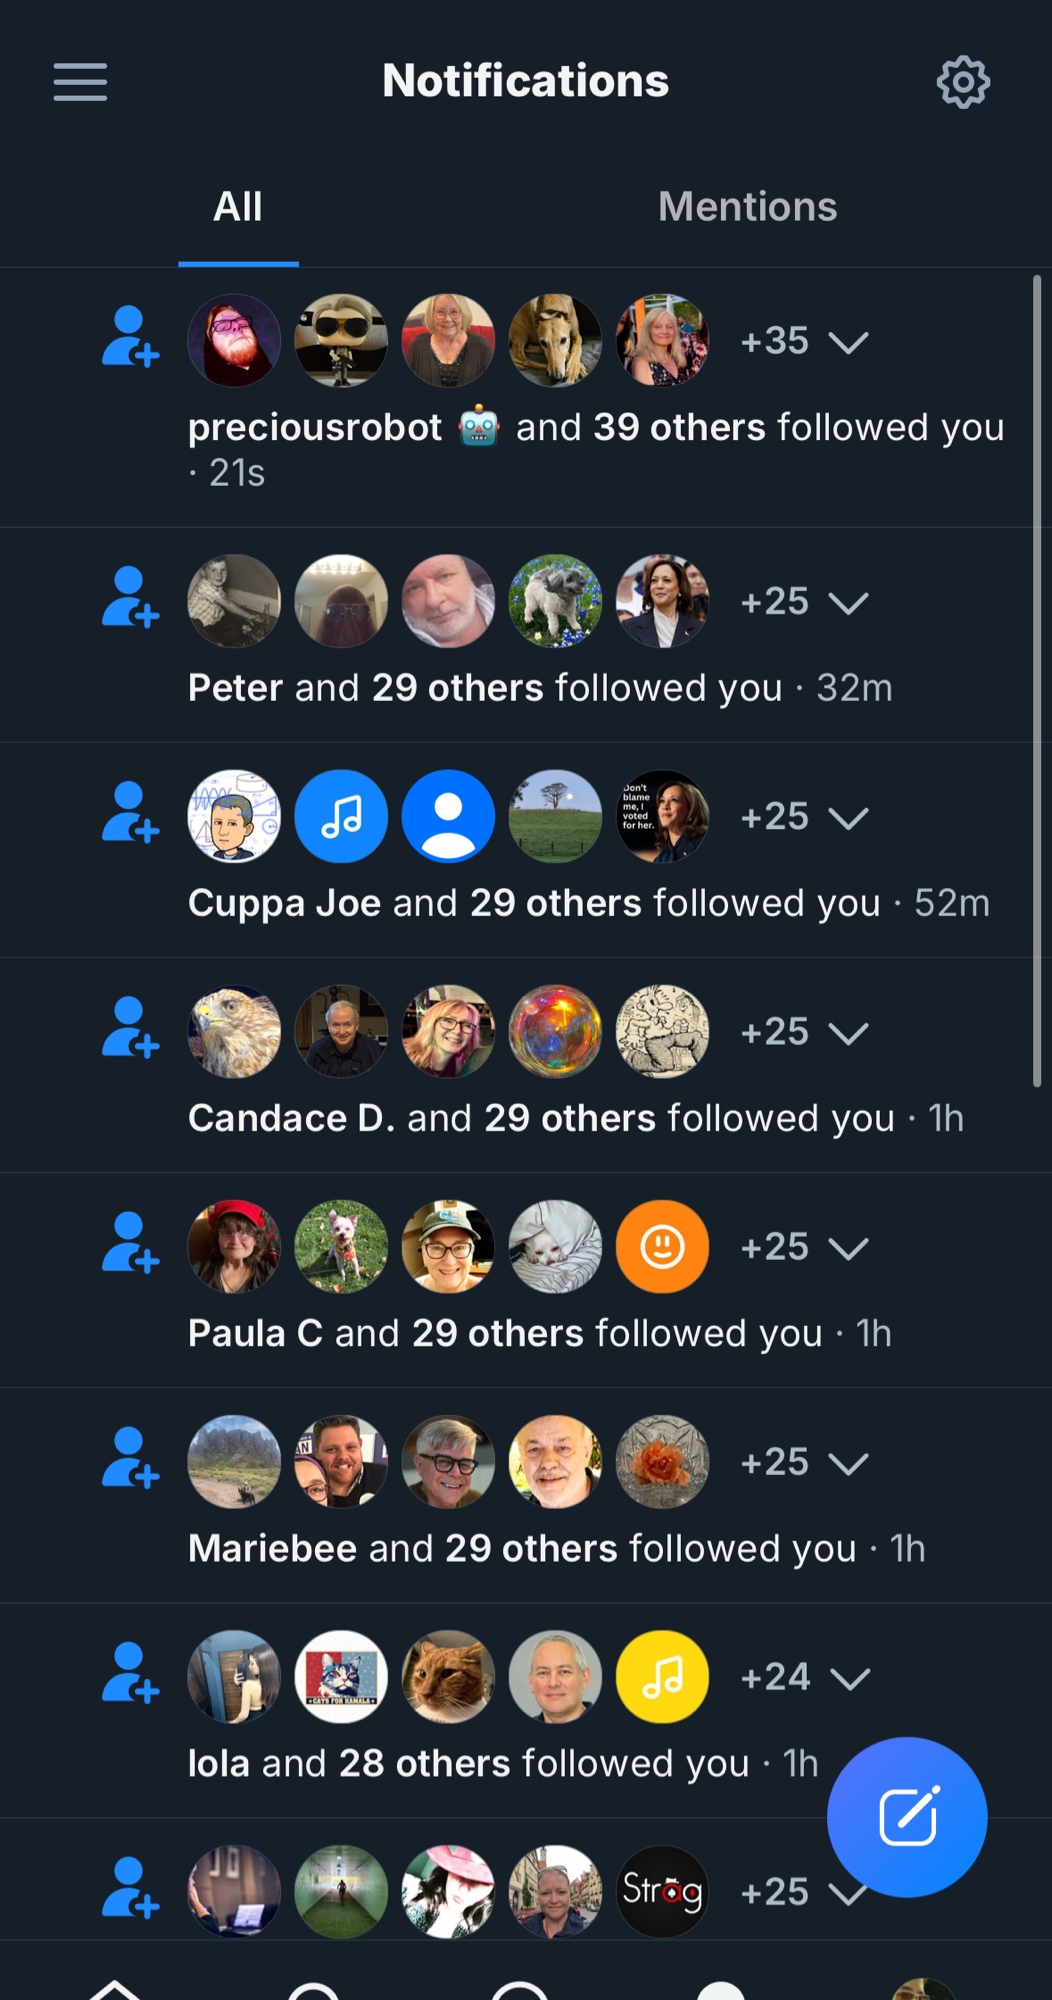Open the blue default person avatar
Viewport: 1052px width, 2000px height.
pos(448,816)
